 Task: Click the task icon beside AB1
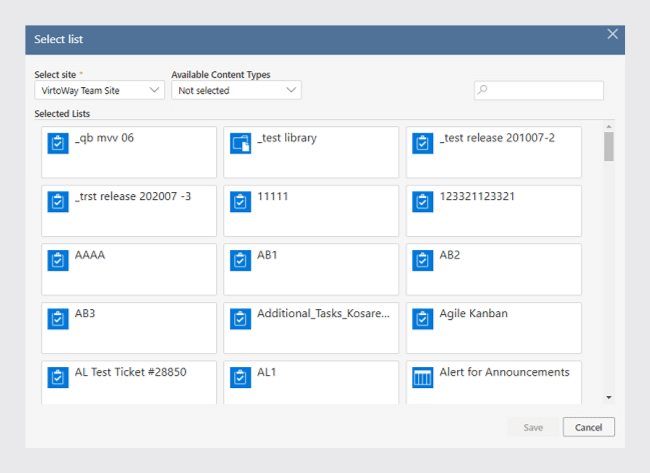click(240, 260)
